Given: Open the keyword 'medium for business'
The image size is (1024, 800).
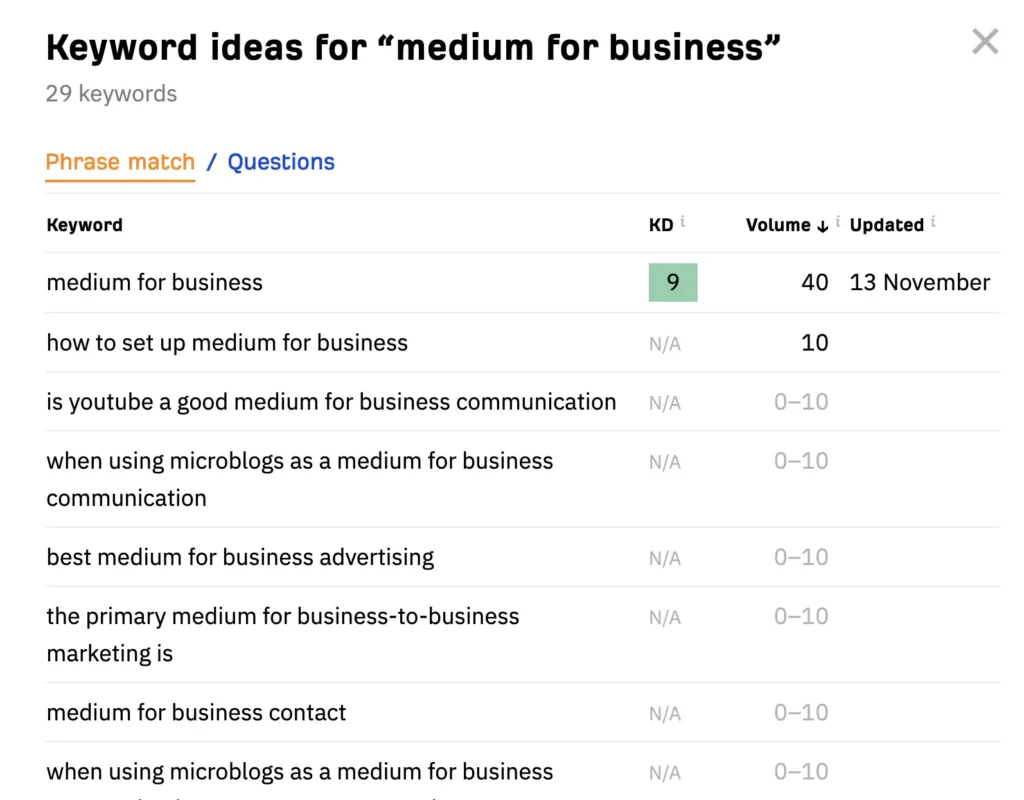Looking at the screenshot, I should tap(154, 282).
